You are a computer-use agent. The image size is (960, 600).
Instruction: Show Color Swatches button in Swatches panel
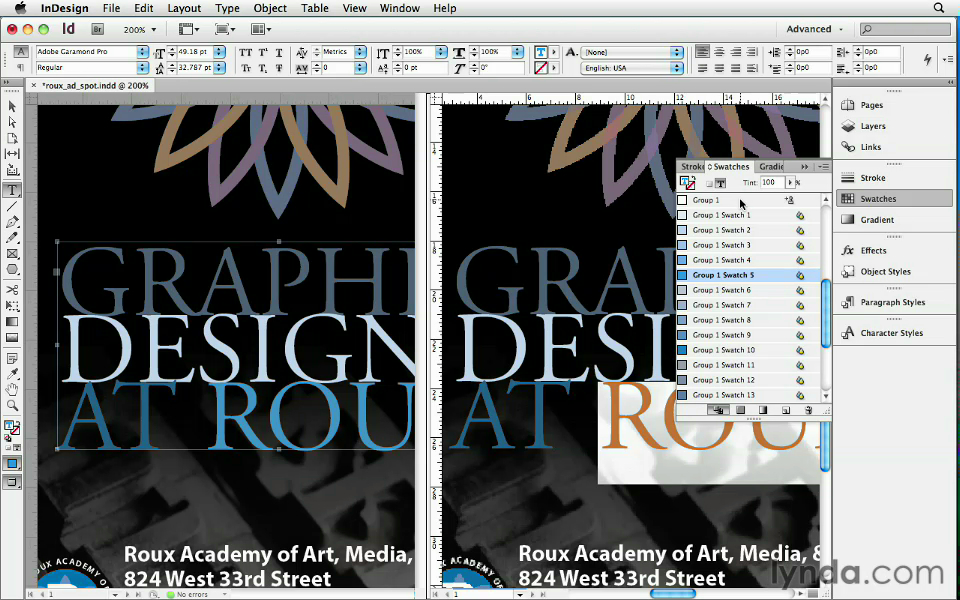point(740,410)
